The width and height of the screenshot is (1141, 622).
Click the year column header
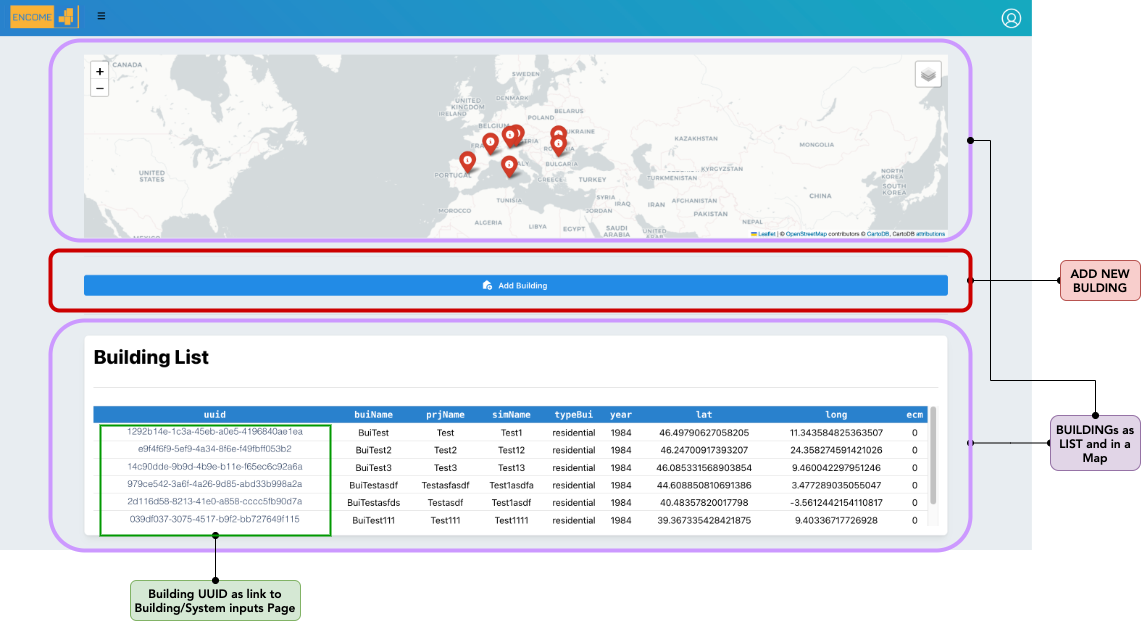click(x=621, y=415)
